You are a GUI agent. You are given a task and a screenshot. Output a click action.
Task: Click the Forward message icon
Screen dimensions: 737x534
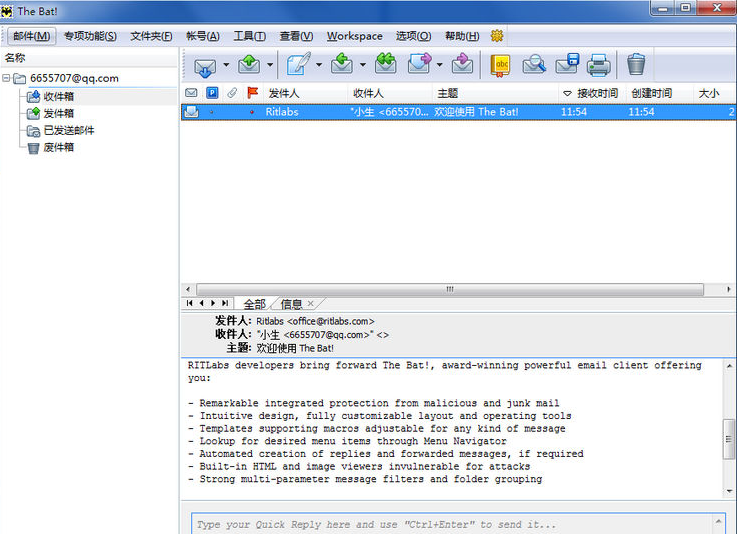[419, 63]
